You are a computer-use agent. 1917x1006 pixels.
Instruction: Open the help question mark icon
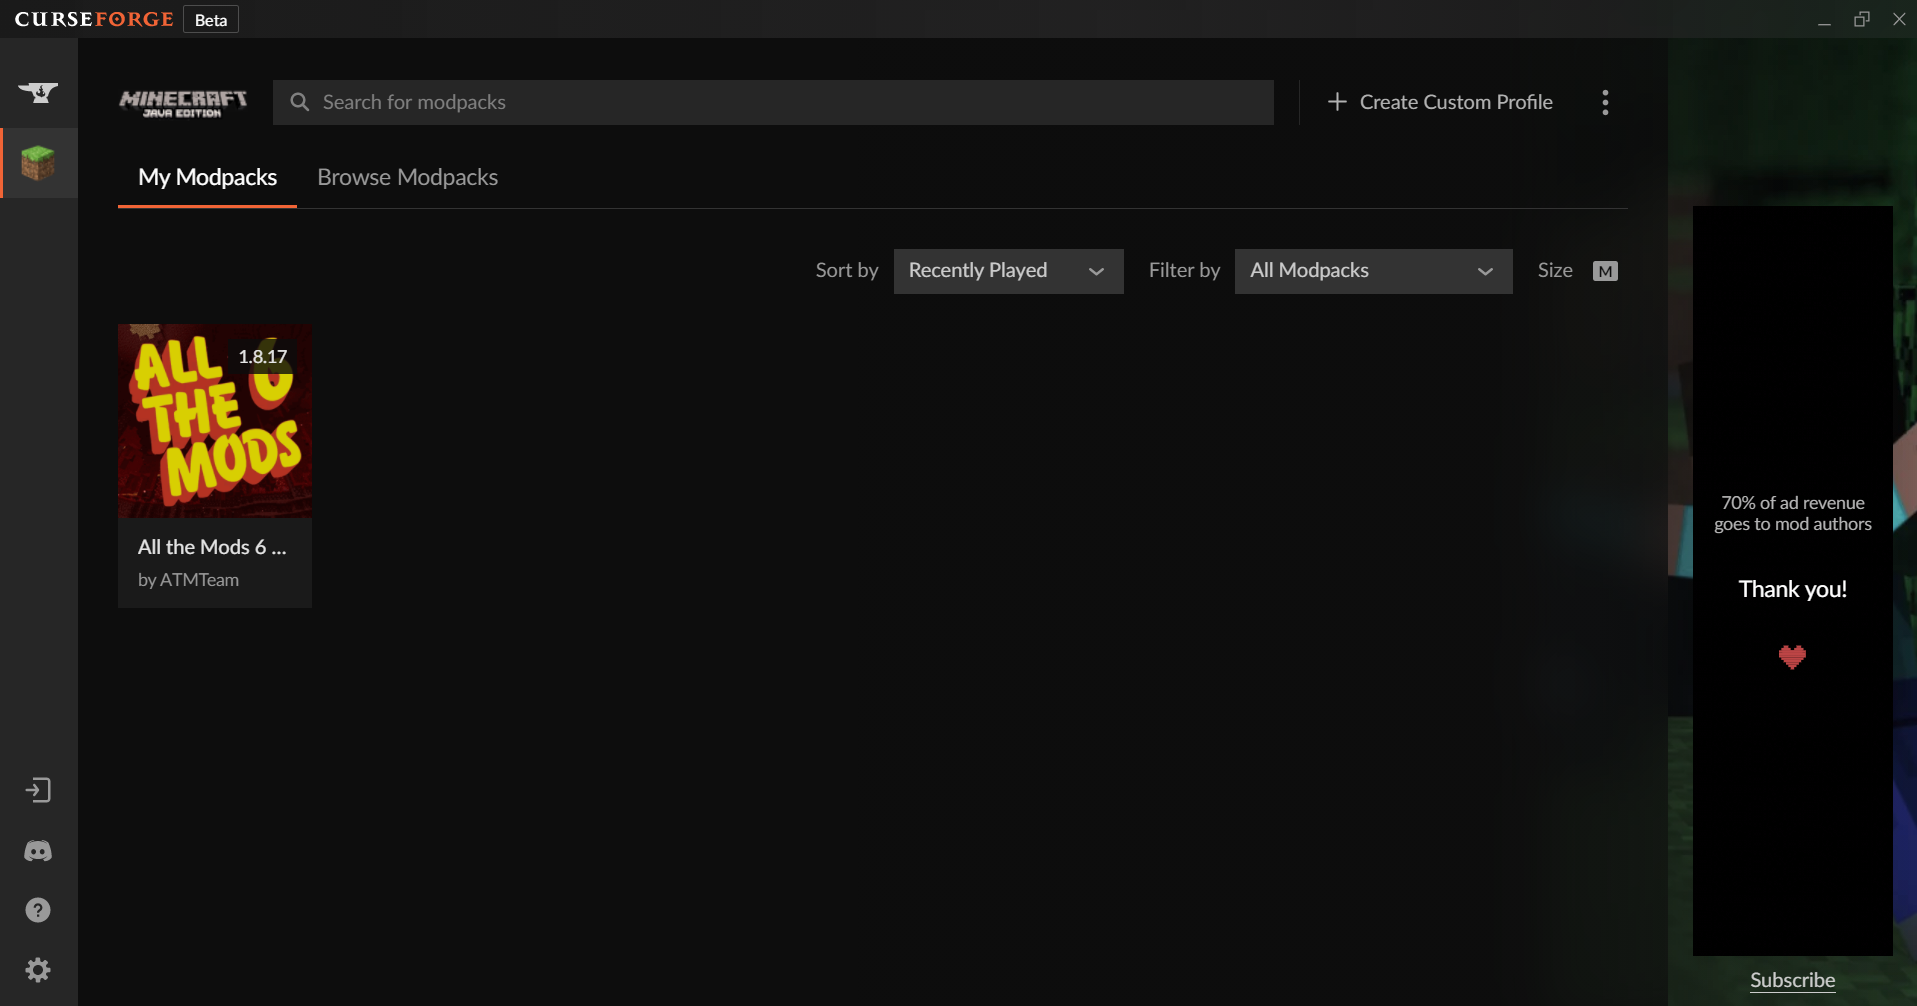click(x=38, y=910)
